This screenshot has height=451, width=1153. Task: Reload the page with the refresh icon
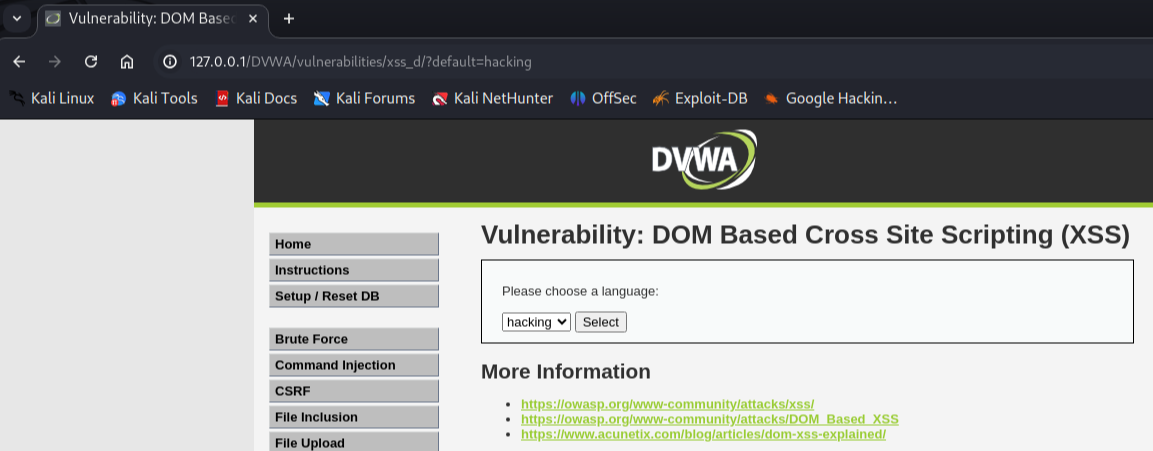[x=91, y=62]
